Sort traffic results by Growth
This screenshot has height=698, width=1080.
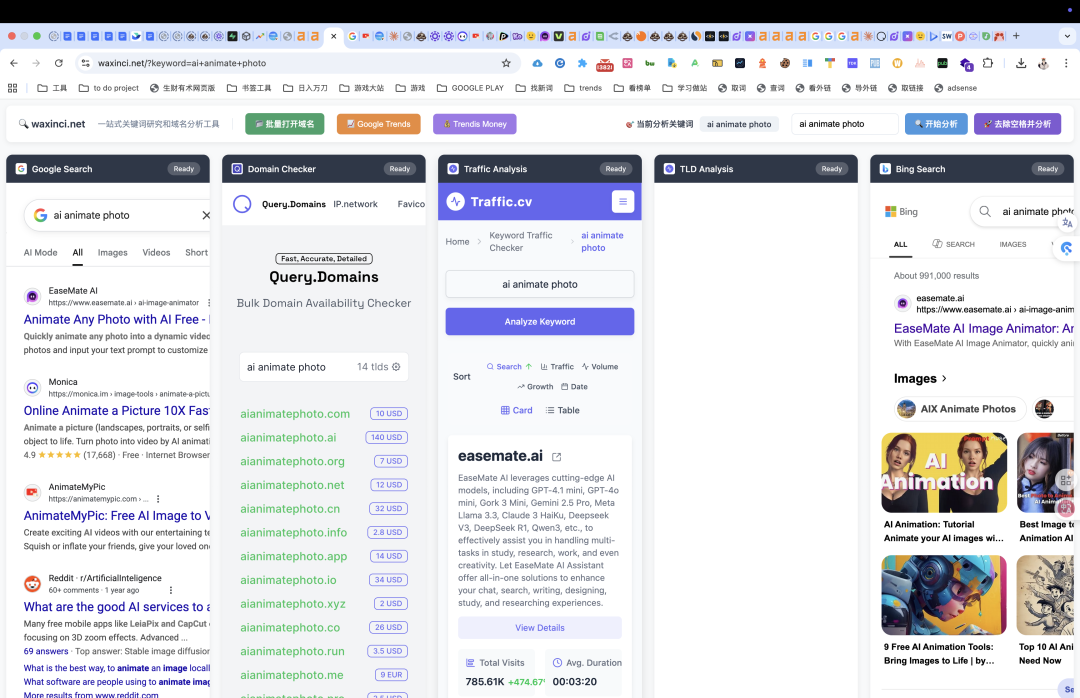click(535, 387)
